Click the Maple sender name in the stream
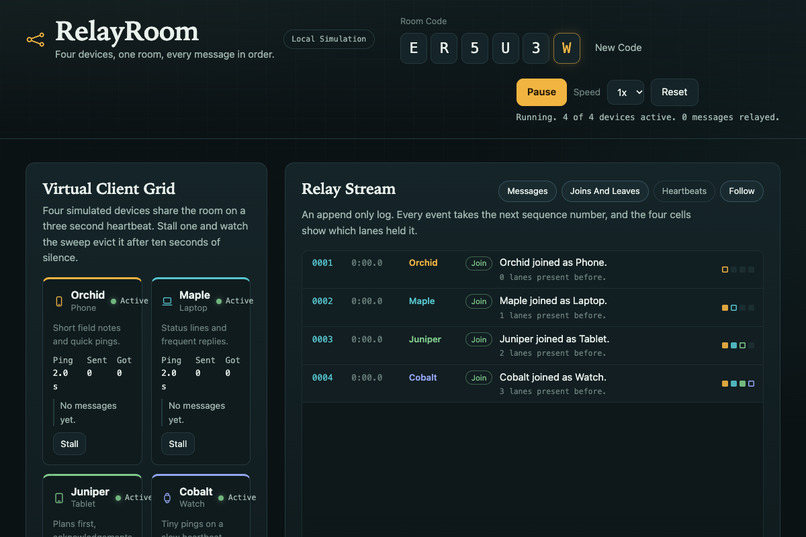This screenshot has height=537, width=806. (x=422, y=301)
